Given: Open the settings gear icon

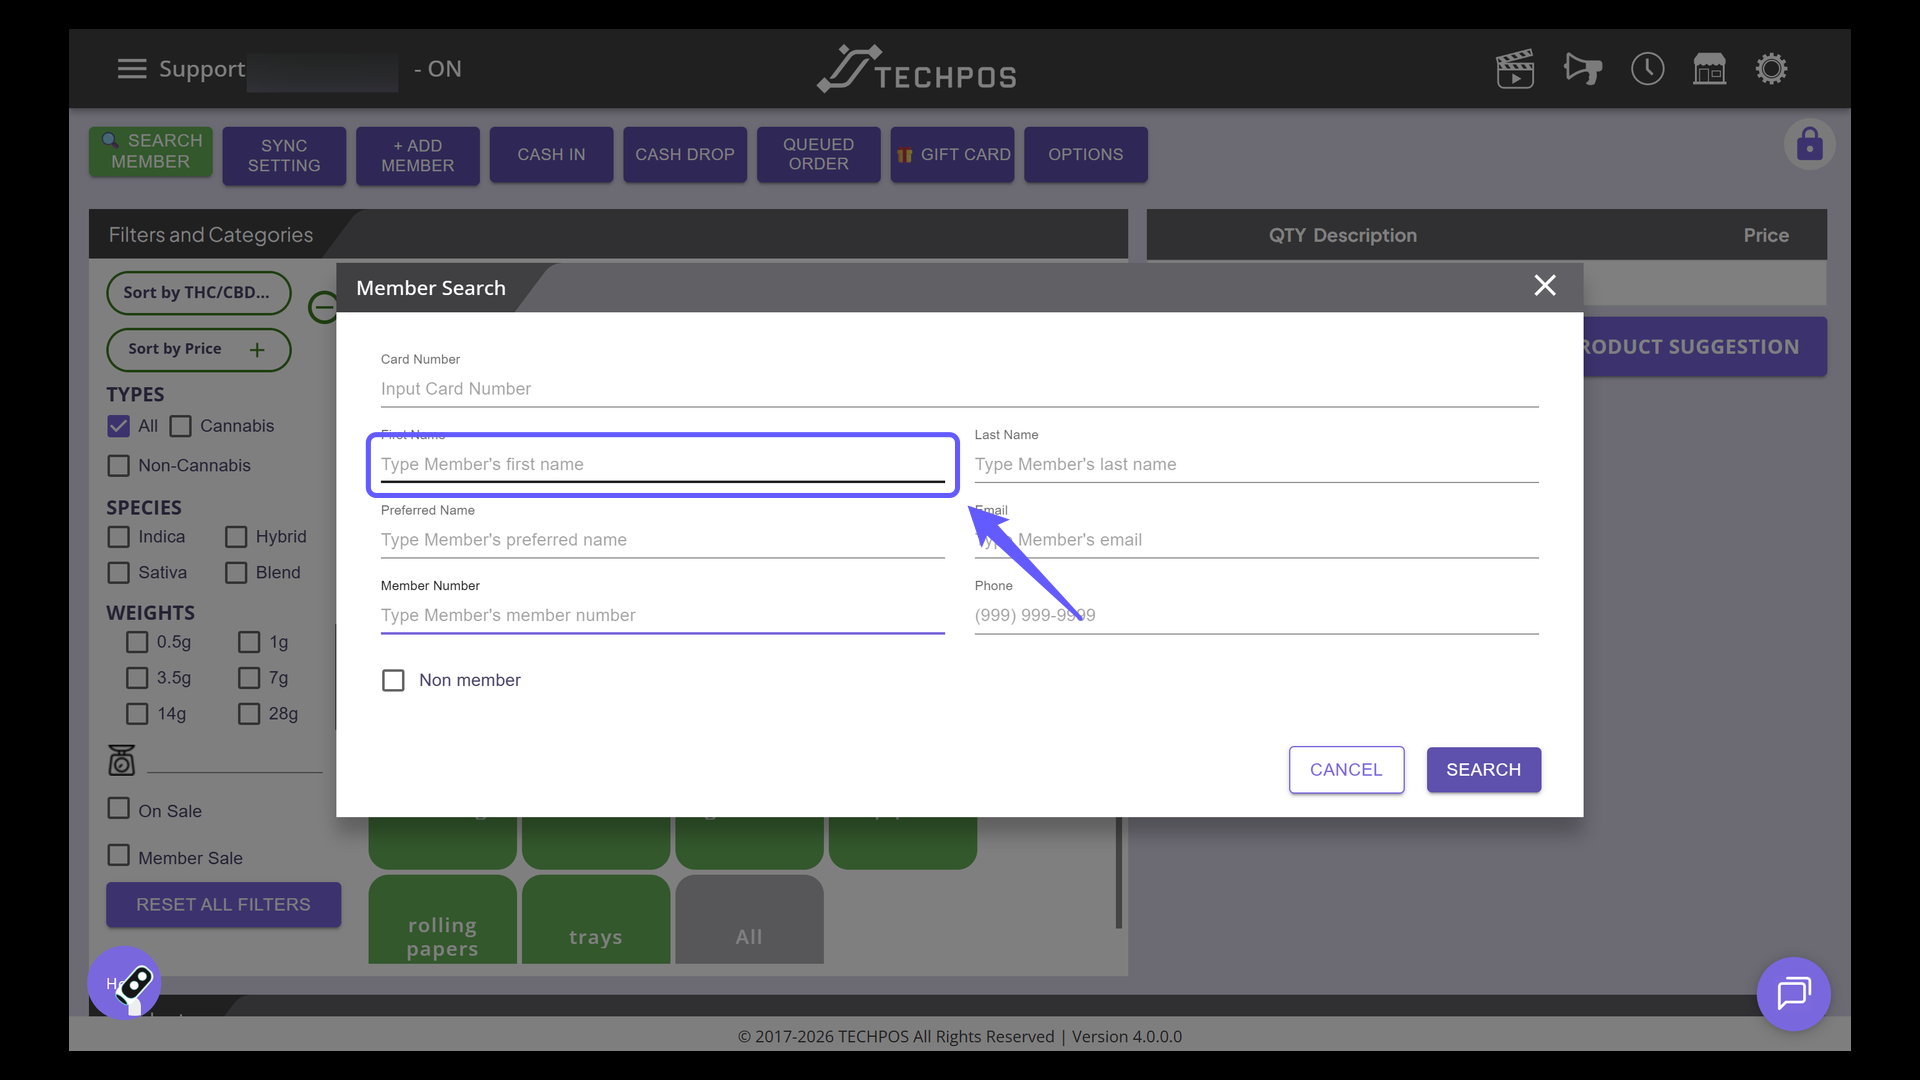Looking at the screenshot, I should coord(1771,68).
